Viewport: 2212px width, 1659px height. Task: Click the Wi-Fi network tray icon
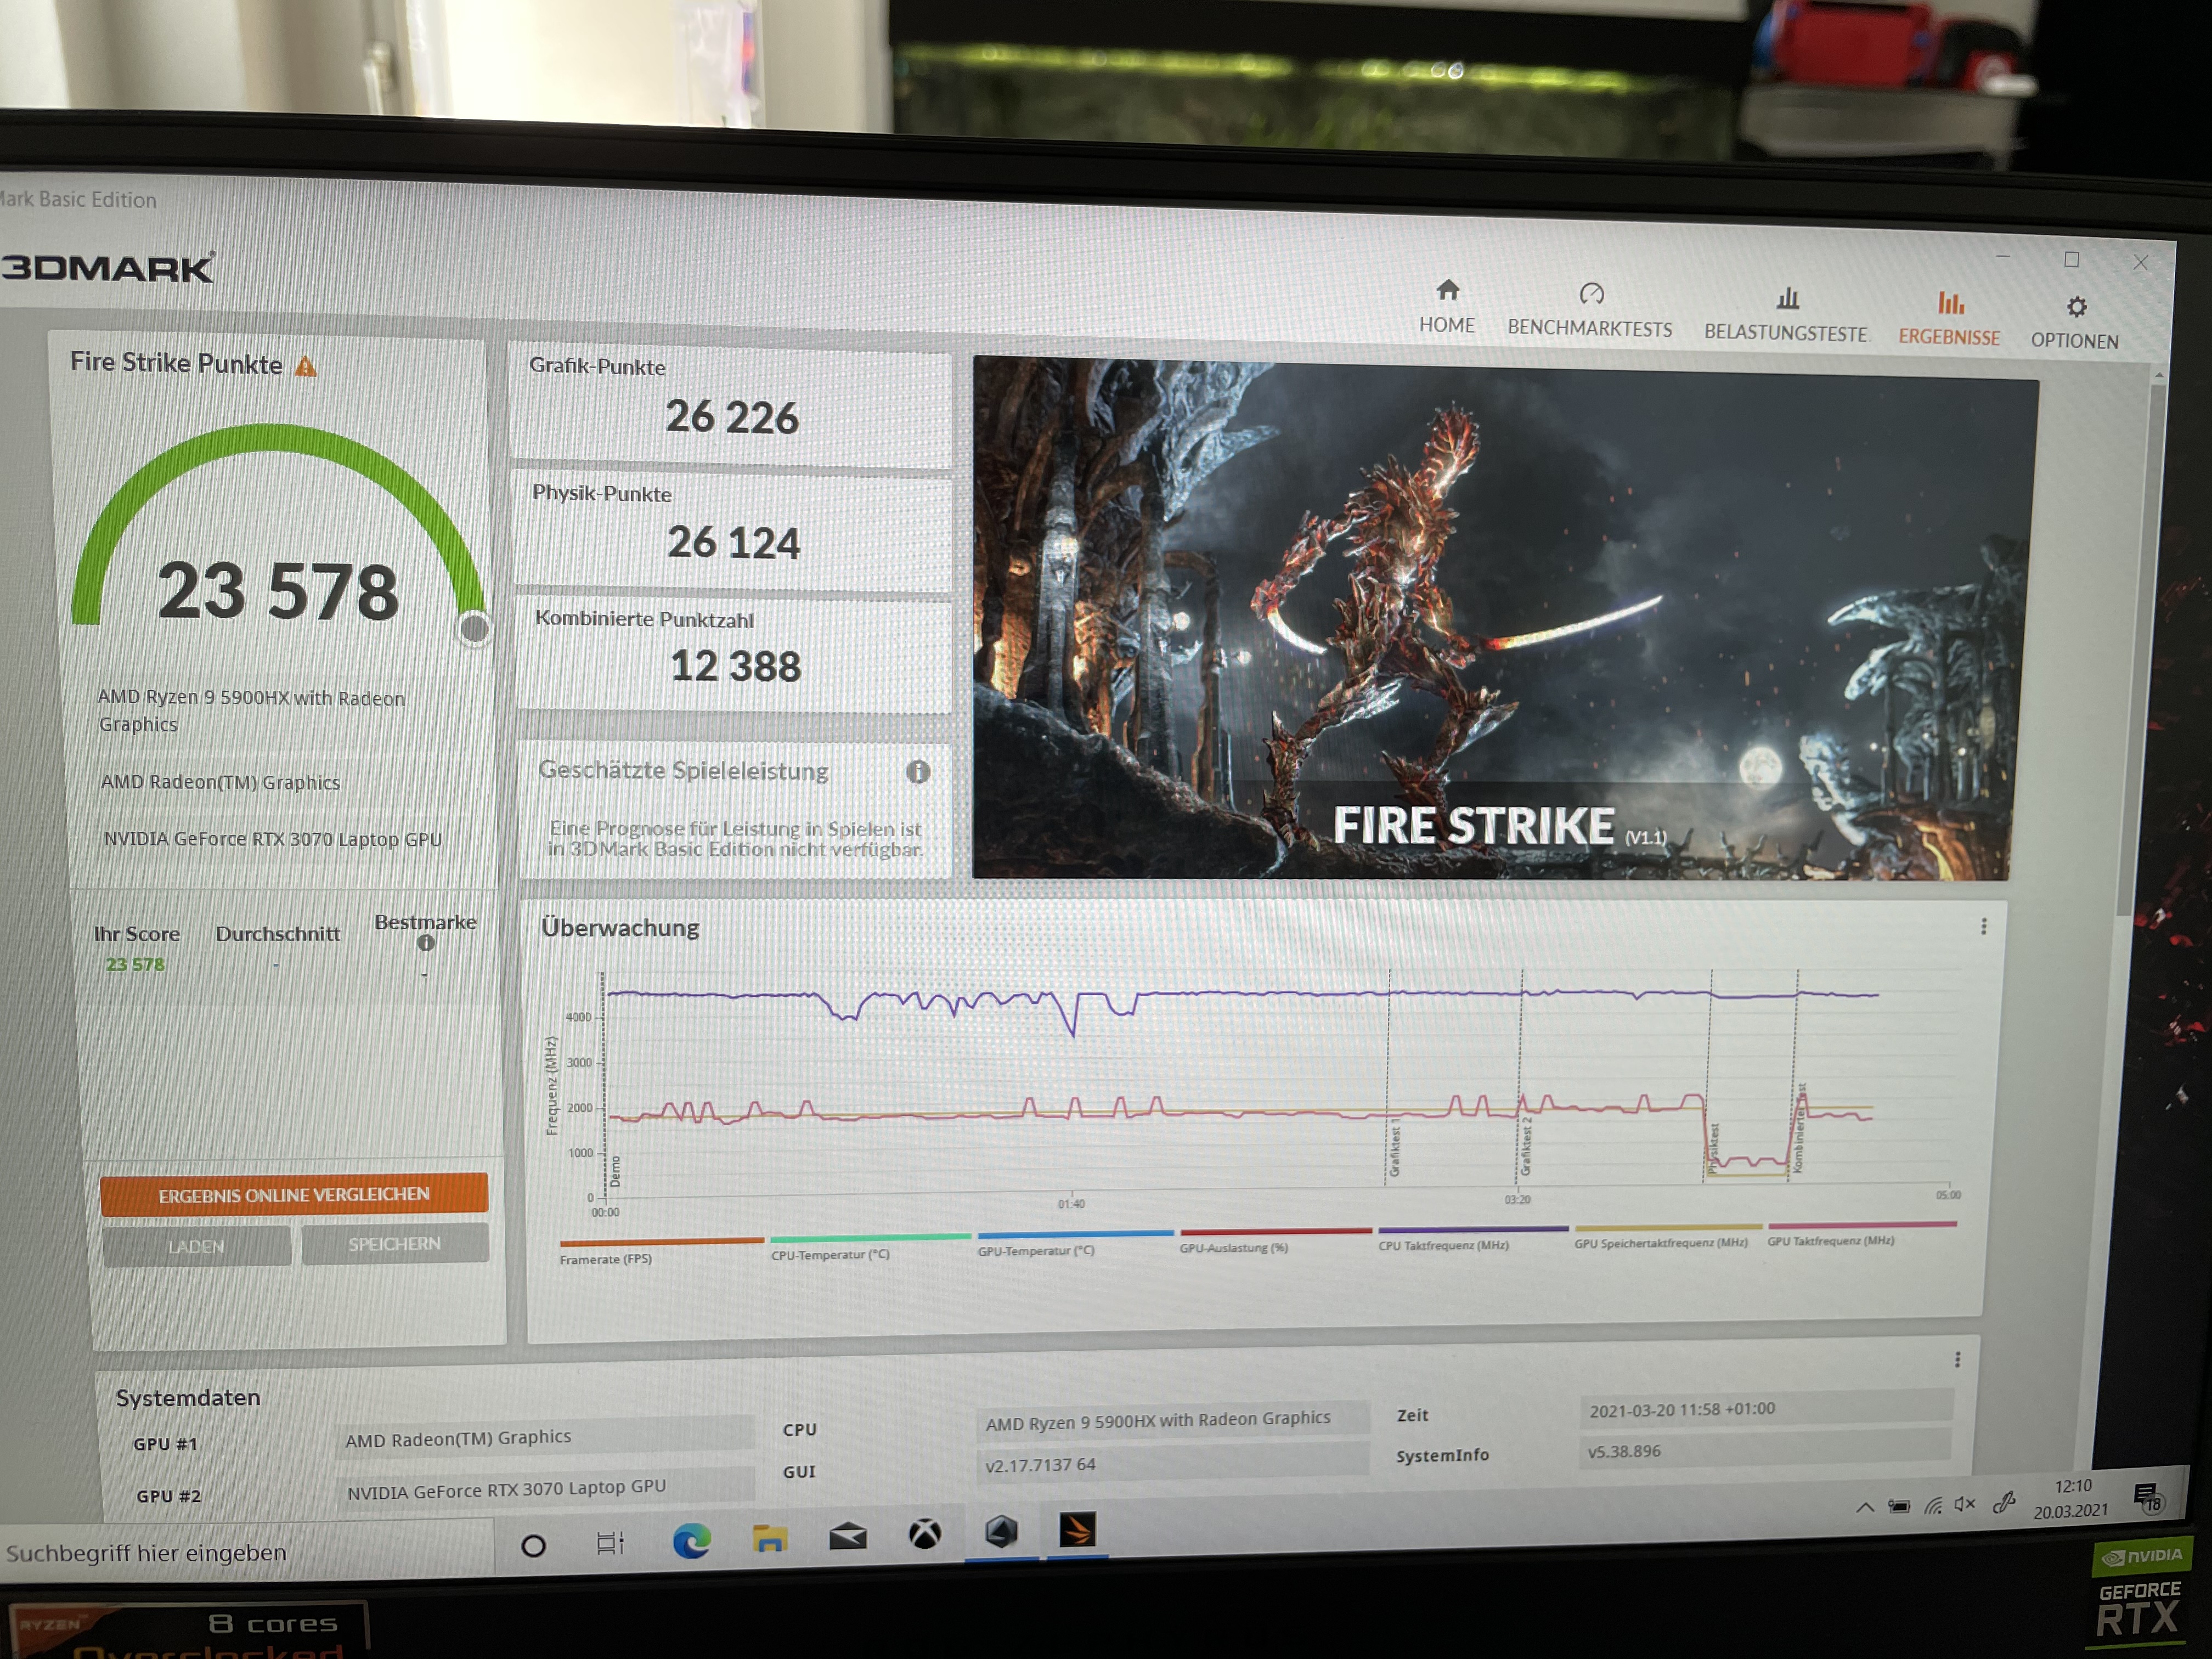point(1933,1505)
